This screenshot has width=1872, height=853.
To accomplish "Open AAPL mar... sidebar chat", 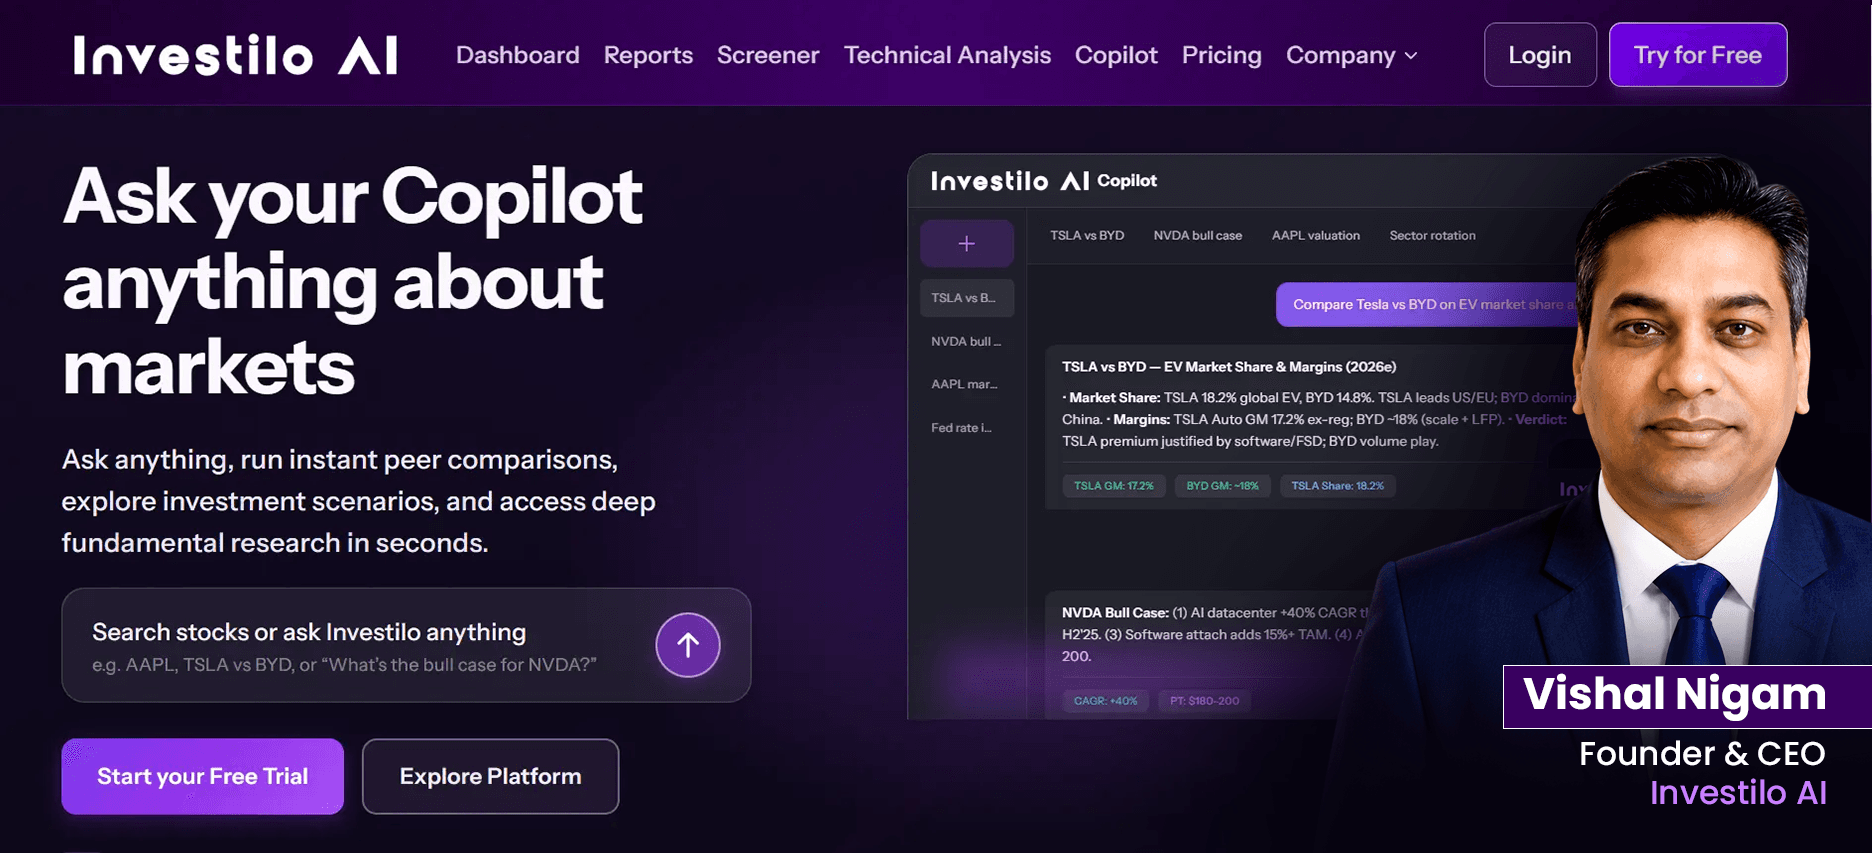I will coord(966,384).
